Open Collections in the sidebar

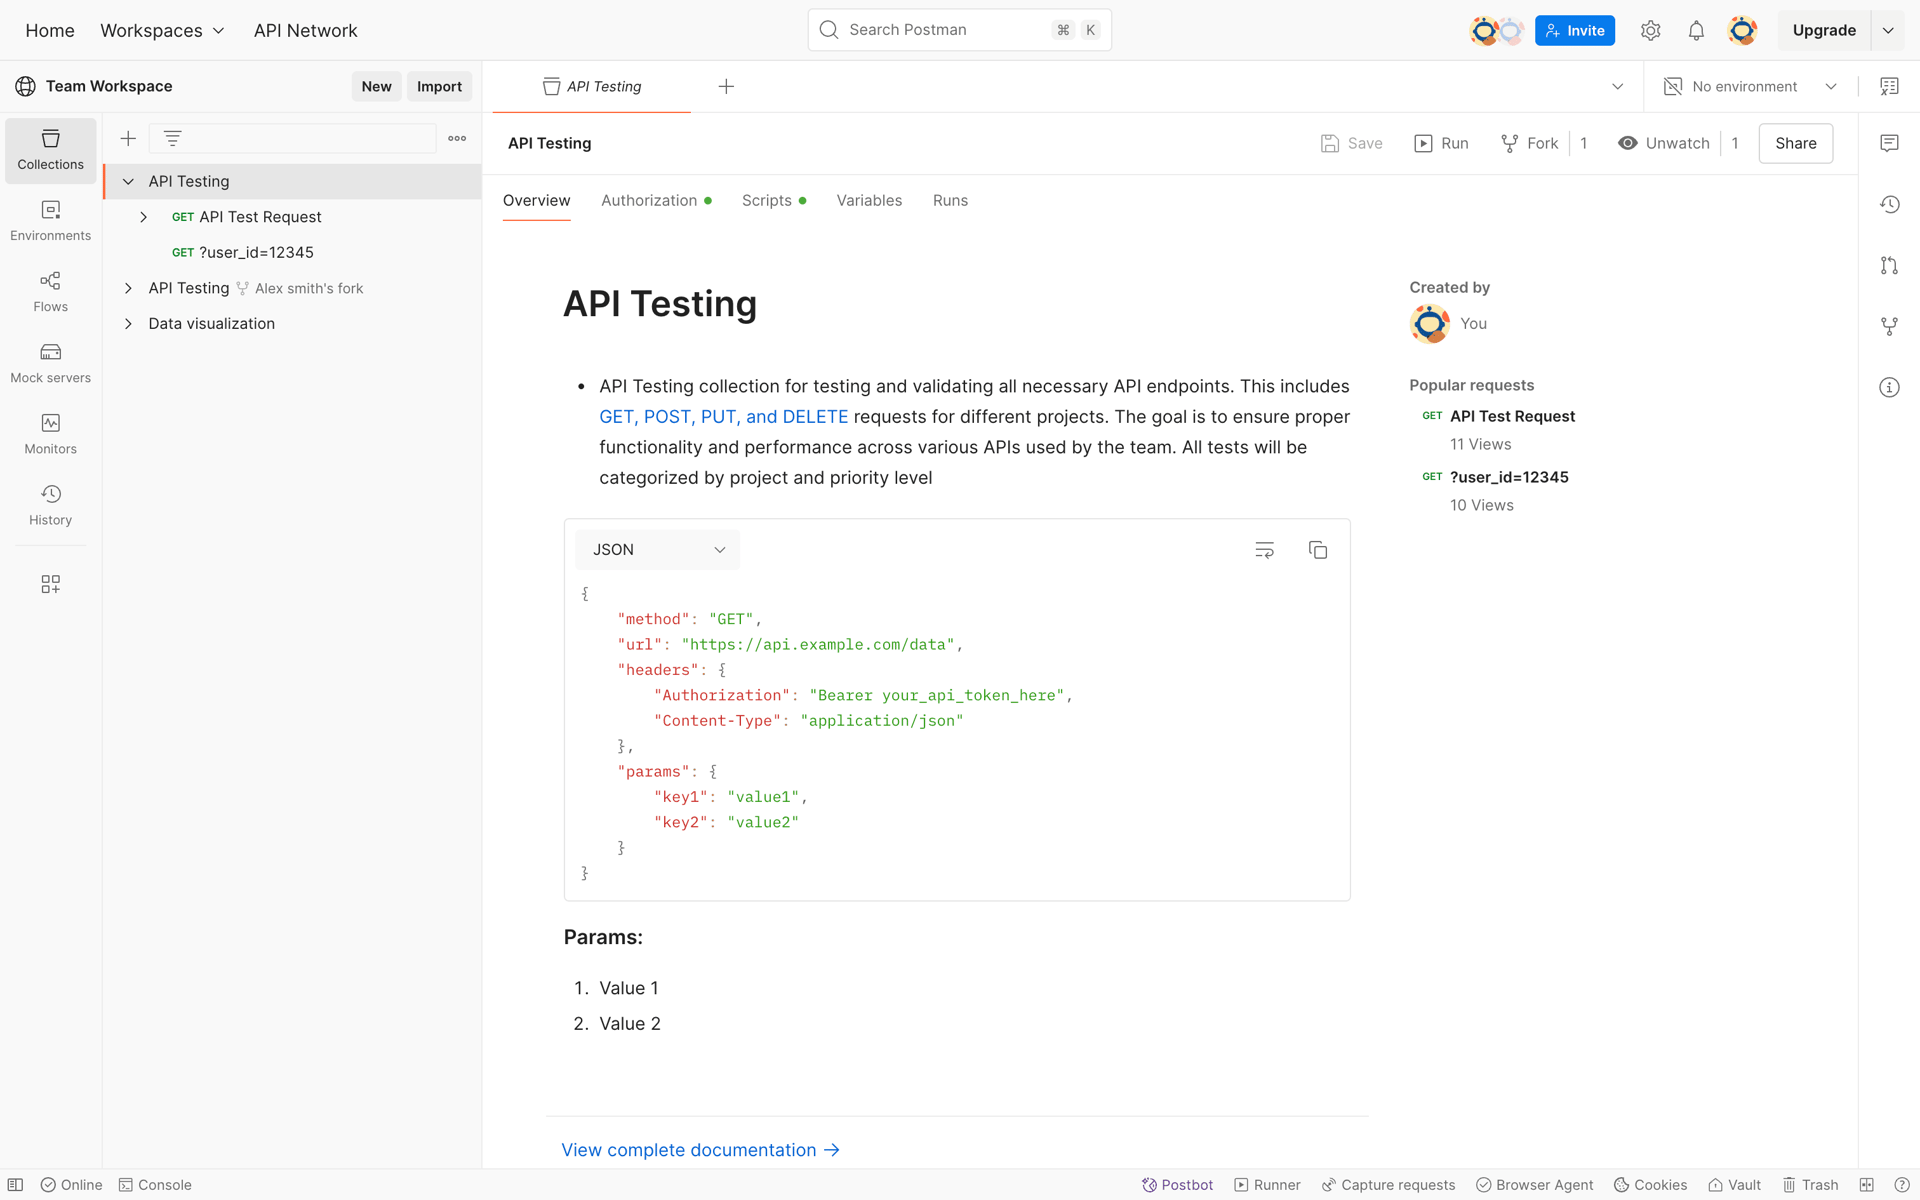[x=50, y=150]
